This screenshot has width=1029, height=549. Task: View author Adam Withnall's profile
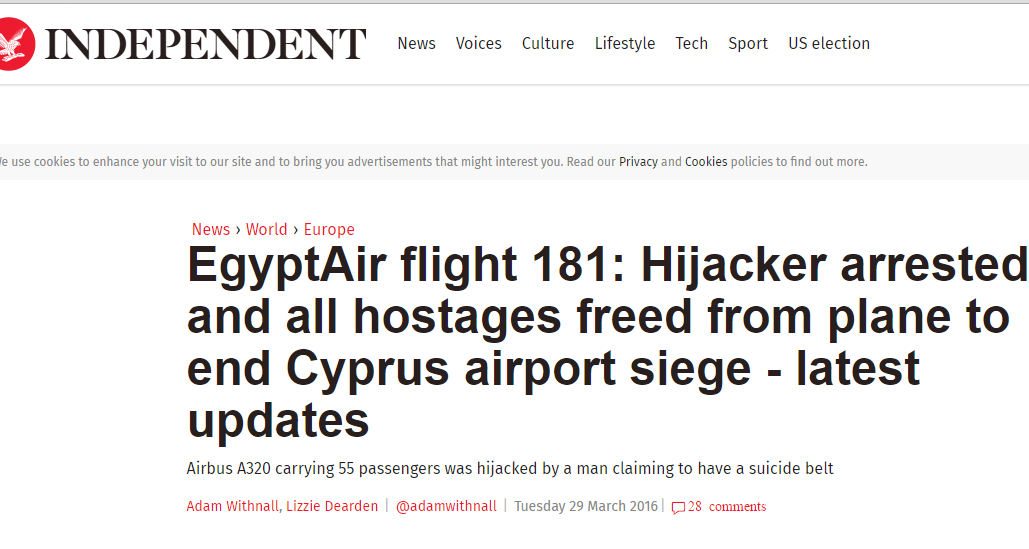[x=232, y=506]
